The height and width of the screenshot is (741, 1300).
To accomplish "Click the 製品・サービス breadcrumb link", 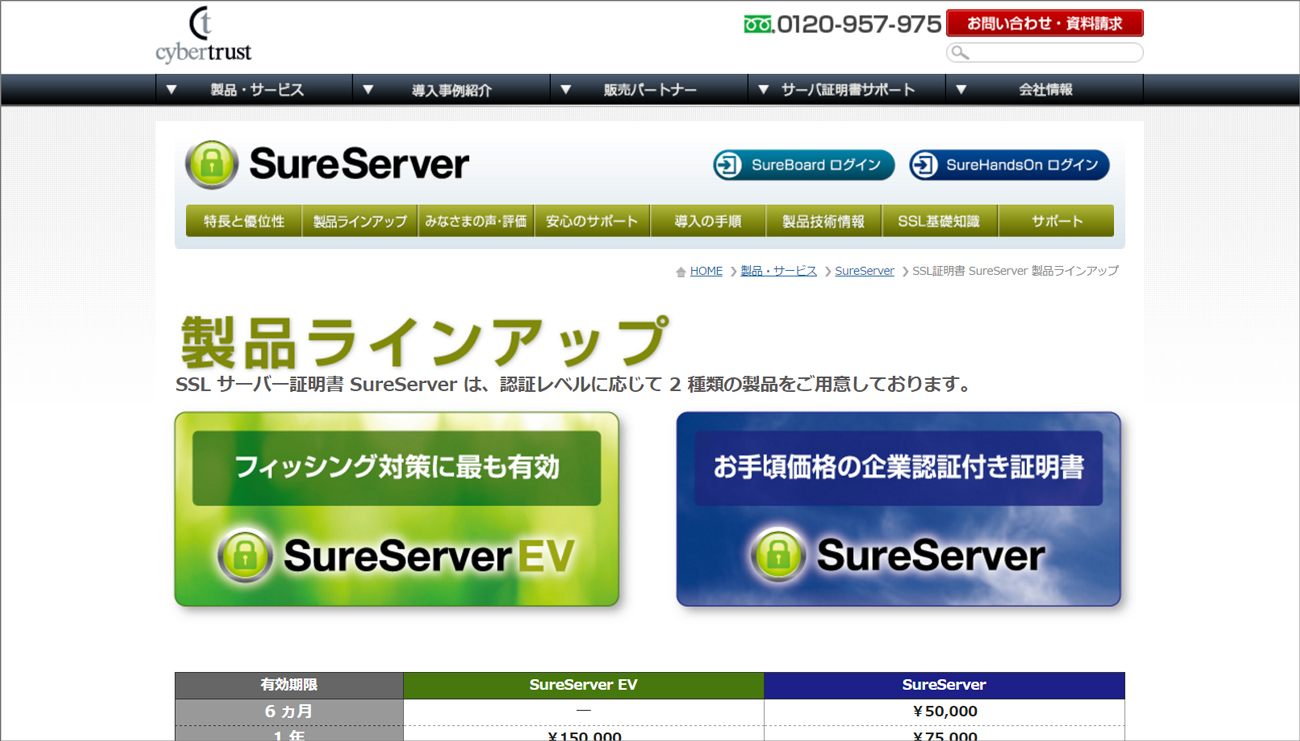I will (778, 271).
